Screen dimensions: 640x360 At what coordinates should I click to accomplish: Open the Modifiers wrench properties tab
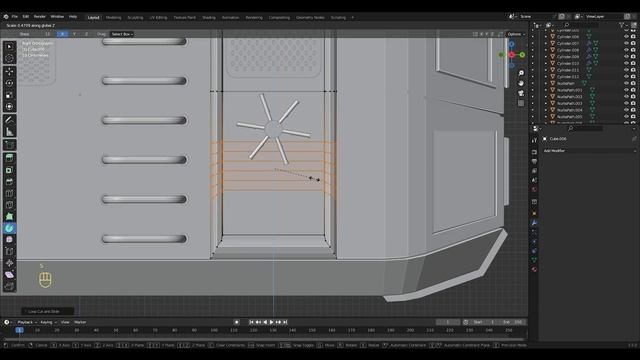coord(534,223)
